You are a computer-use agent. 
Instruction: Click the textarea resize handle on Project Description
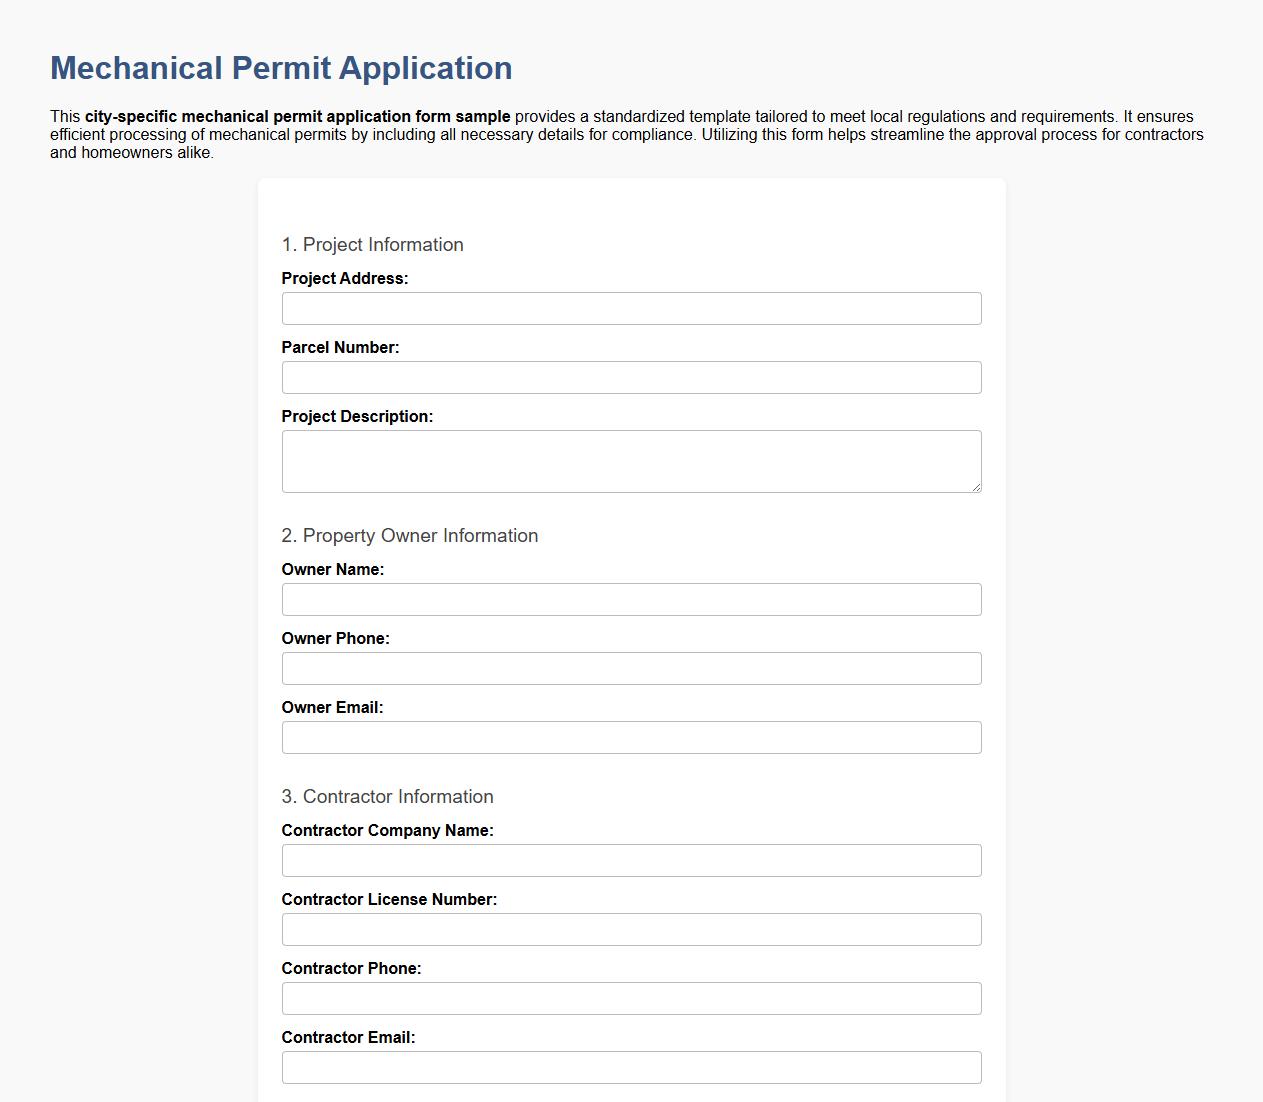(x=977, y=487)
